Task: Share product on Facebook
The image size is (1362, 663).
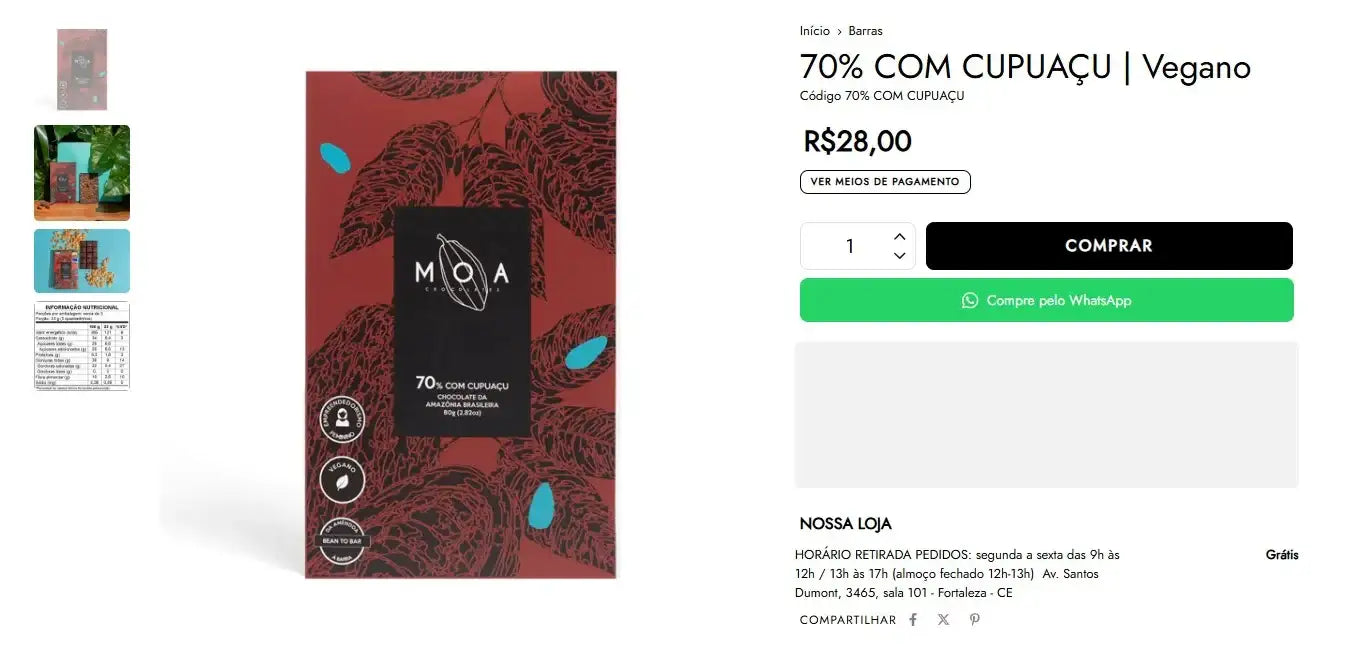Action: (x=913, y=620)
